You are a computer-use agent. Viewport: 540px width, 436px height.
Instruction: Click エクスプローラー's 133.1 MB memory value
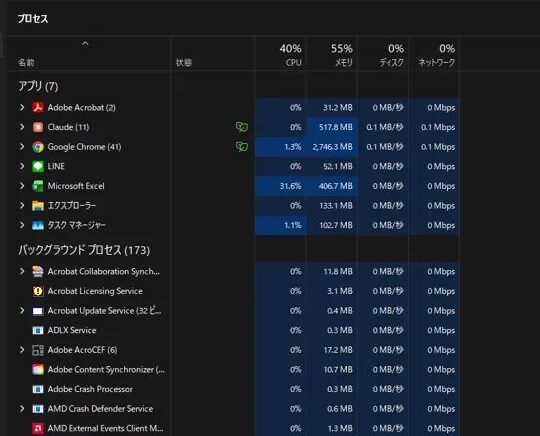336,206
